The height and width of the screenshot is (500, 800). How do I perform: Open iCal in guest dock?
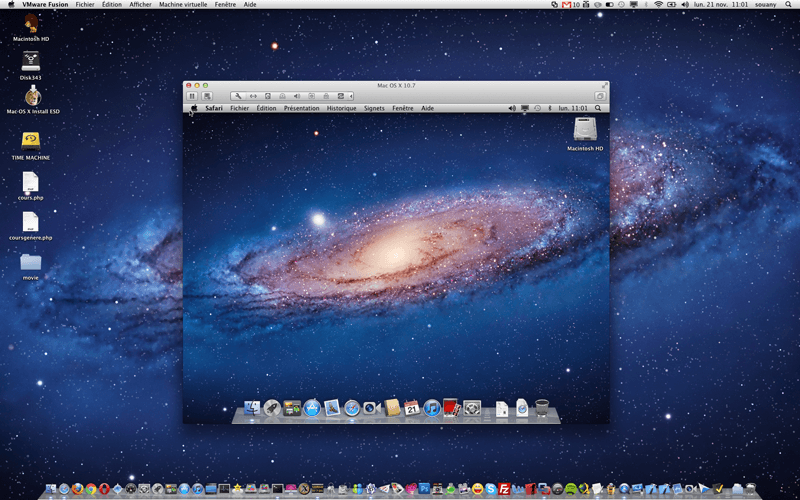(x=412, y=408)
